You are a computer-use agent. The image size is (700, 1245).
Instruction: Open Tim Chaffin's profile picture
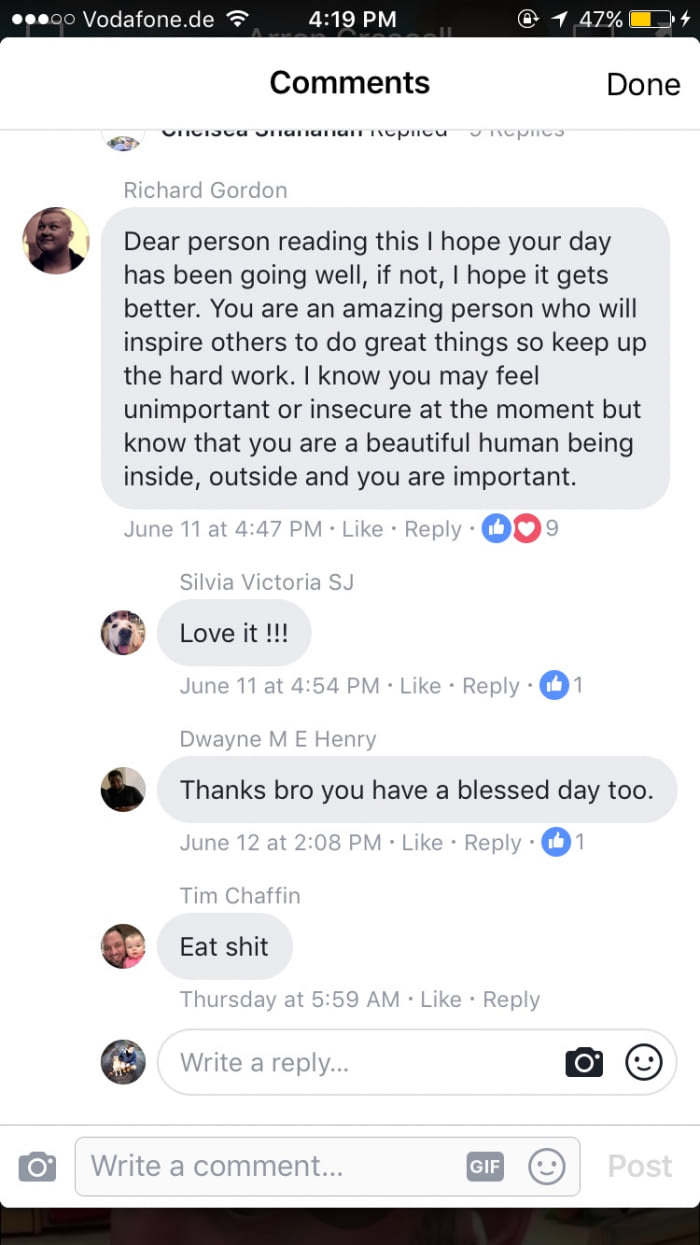(123, 946)
